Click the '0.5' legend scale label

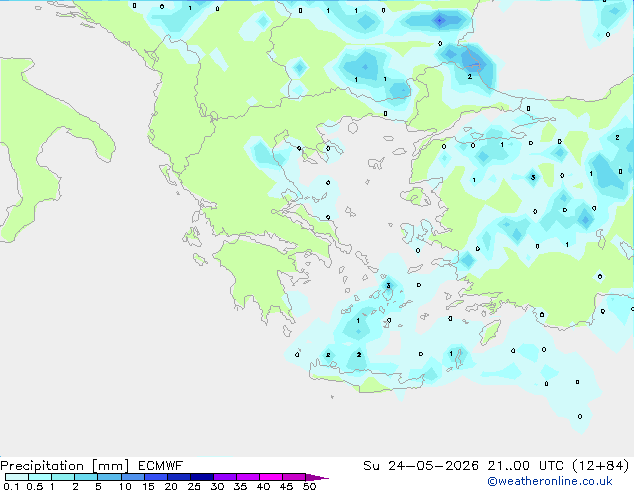point(35,486)
